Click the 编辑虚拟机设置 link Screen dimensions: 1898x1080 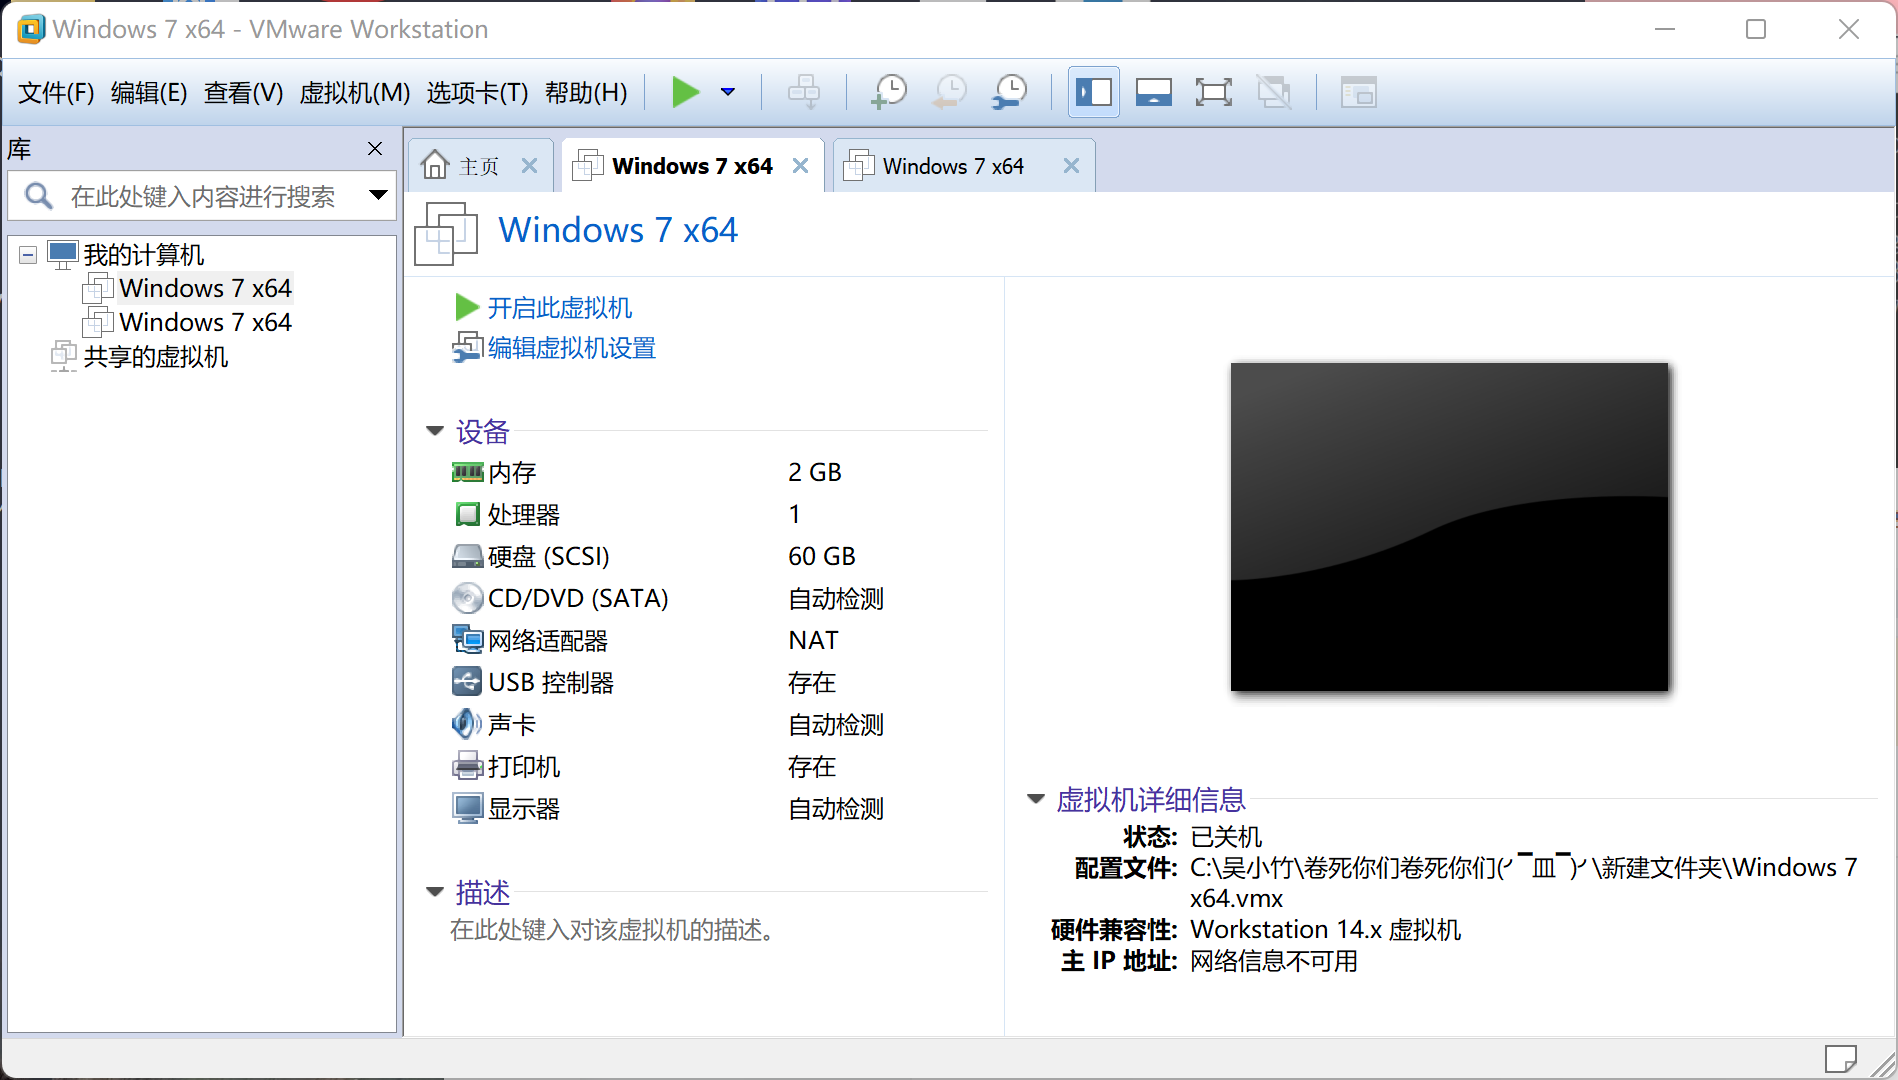click(x=572, y=348)
